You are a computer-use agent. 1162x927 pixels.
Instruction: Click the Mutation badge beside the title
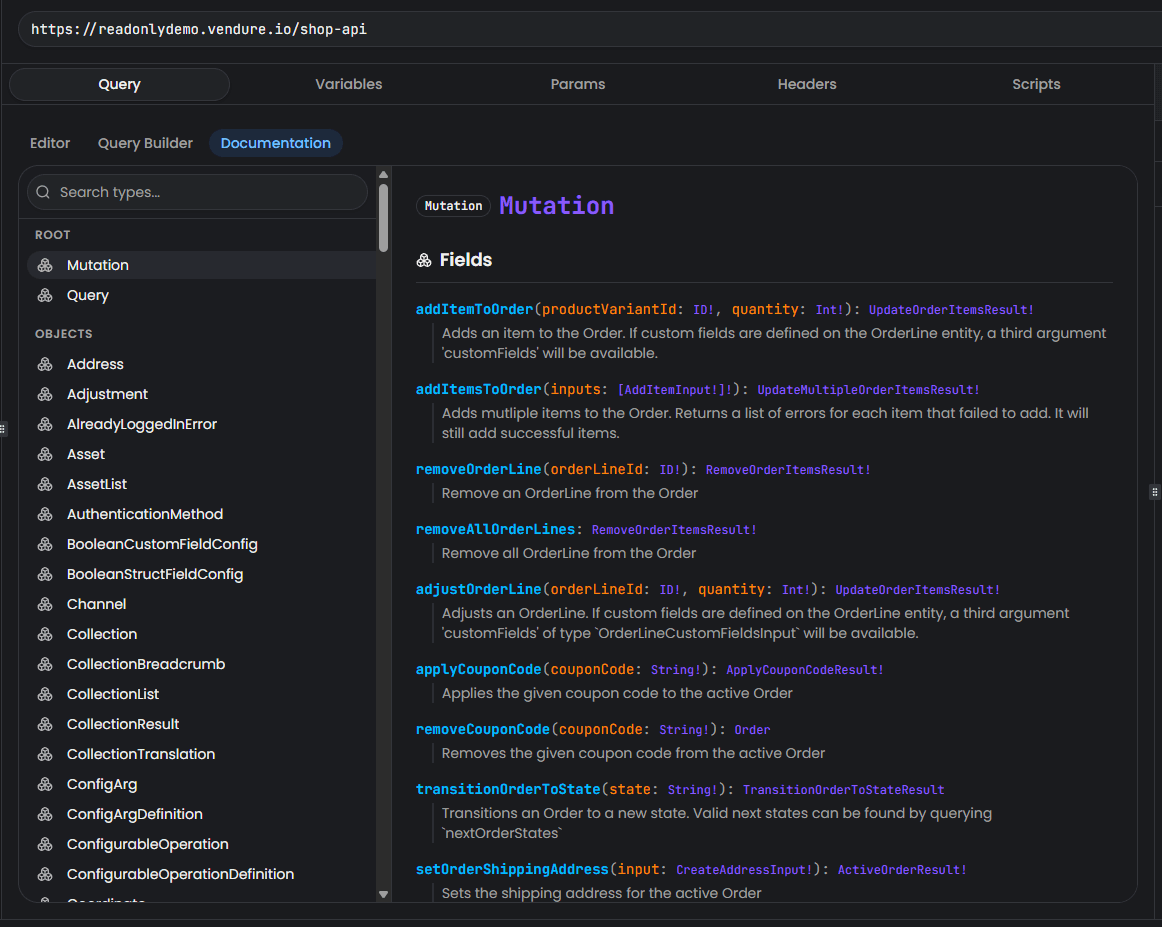tap(454, 206)
